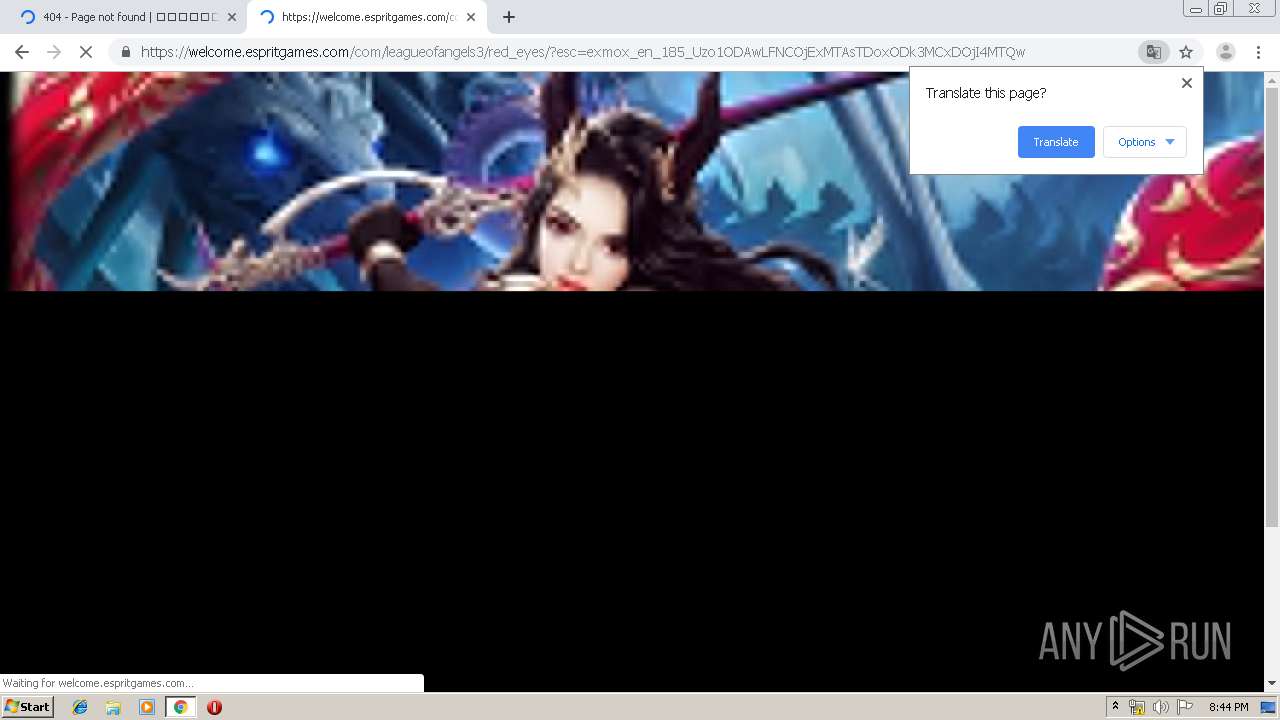Open the Windows Start menu
Image resolution: width=1280 pixels, height=720 pixels.
tap(28, 707)
